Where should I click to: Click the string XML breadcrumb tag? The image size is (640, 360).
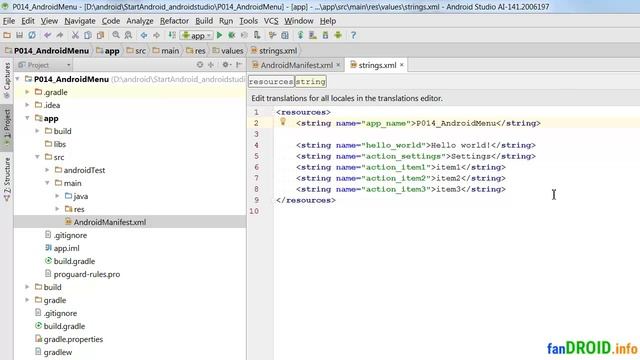[x=310, y=82]
